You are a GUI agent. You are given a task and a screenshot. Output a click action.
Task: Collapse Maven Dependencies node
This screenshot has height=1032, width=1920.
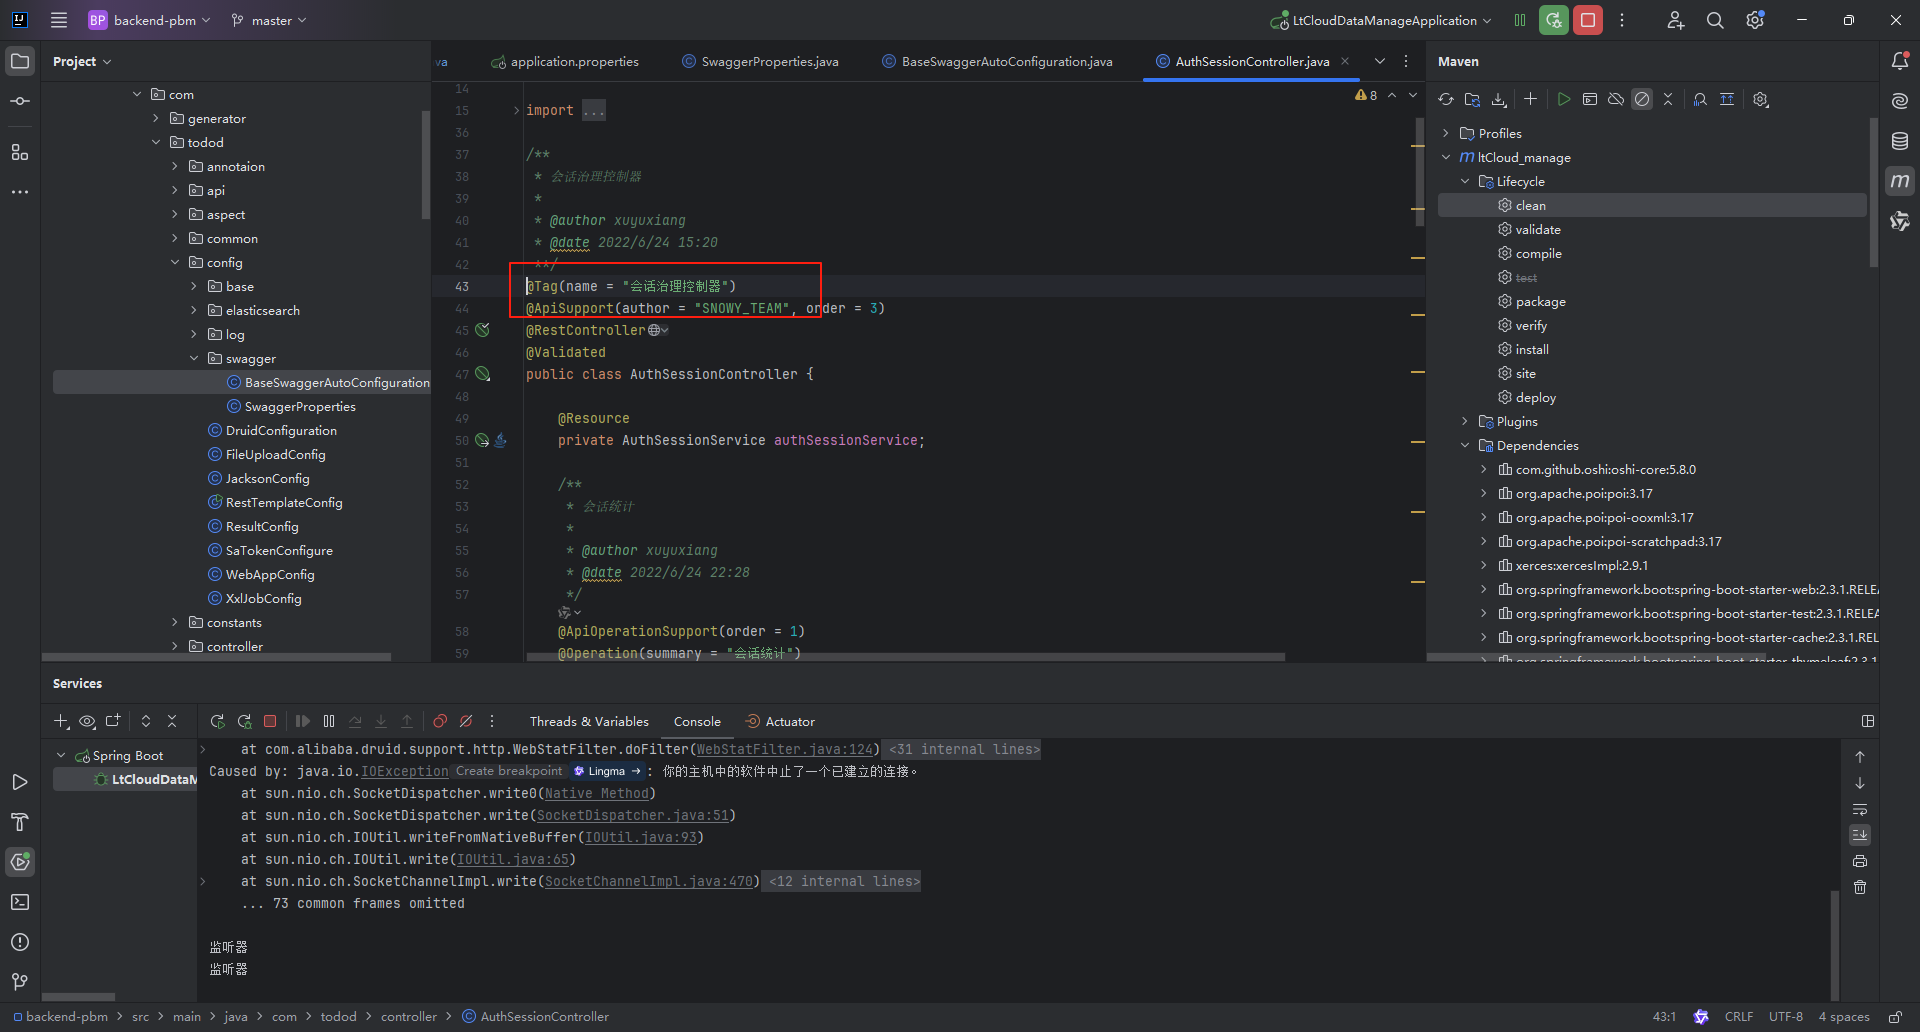pos(1465,445)
